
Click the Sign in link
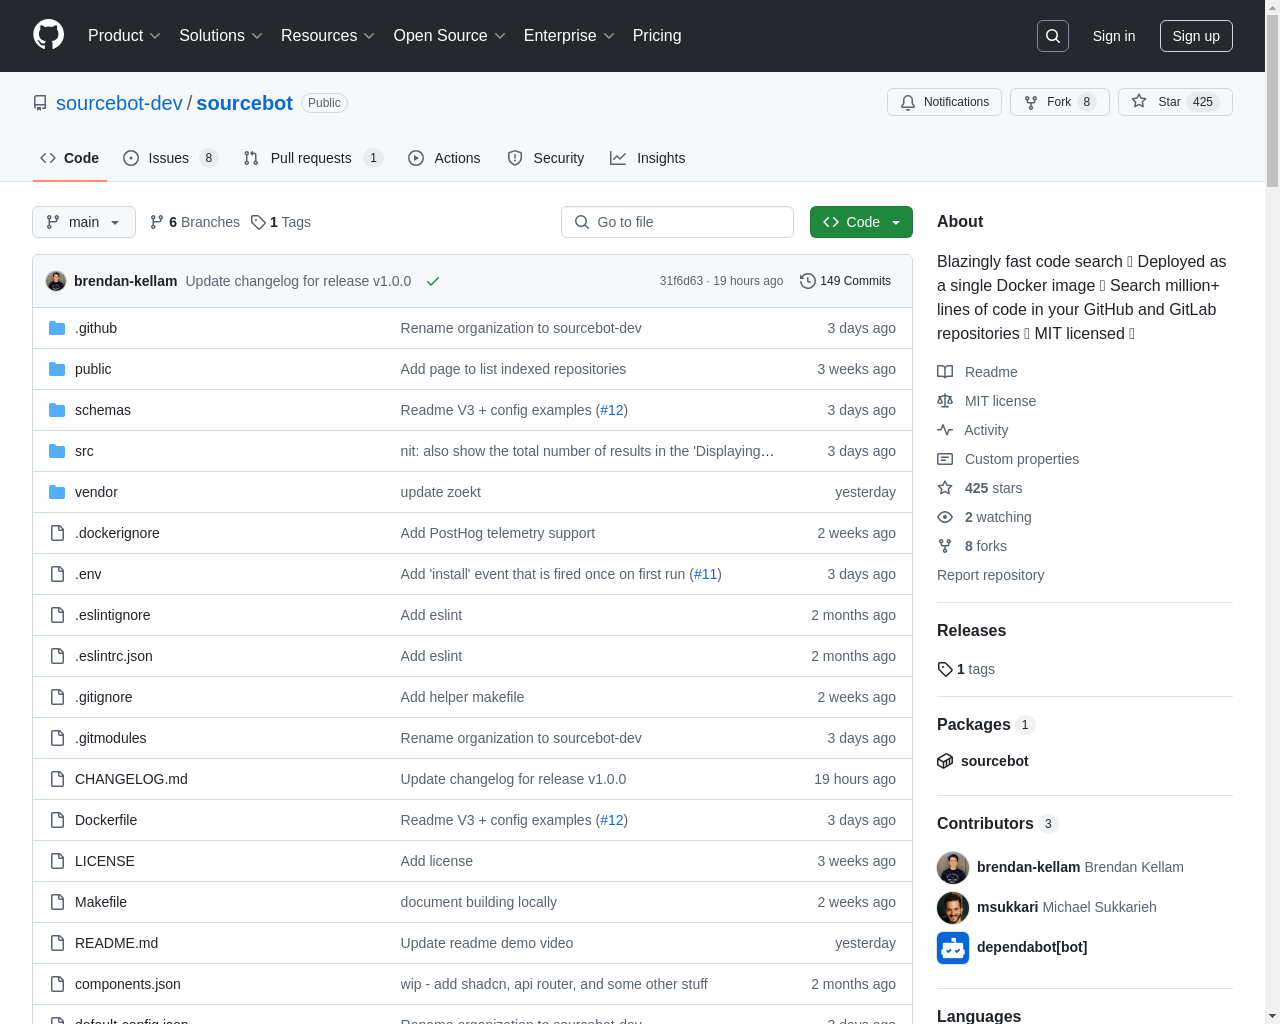pos(1114,36)
